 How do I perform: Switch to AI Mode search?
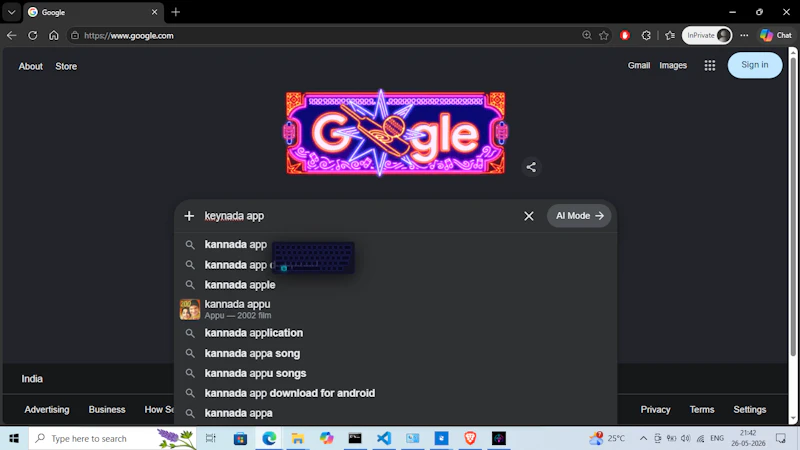(x=579, y=216)
